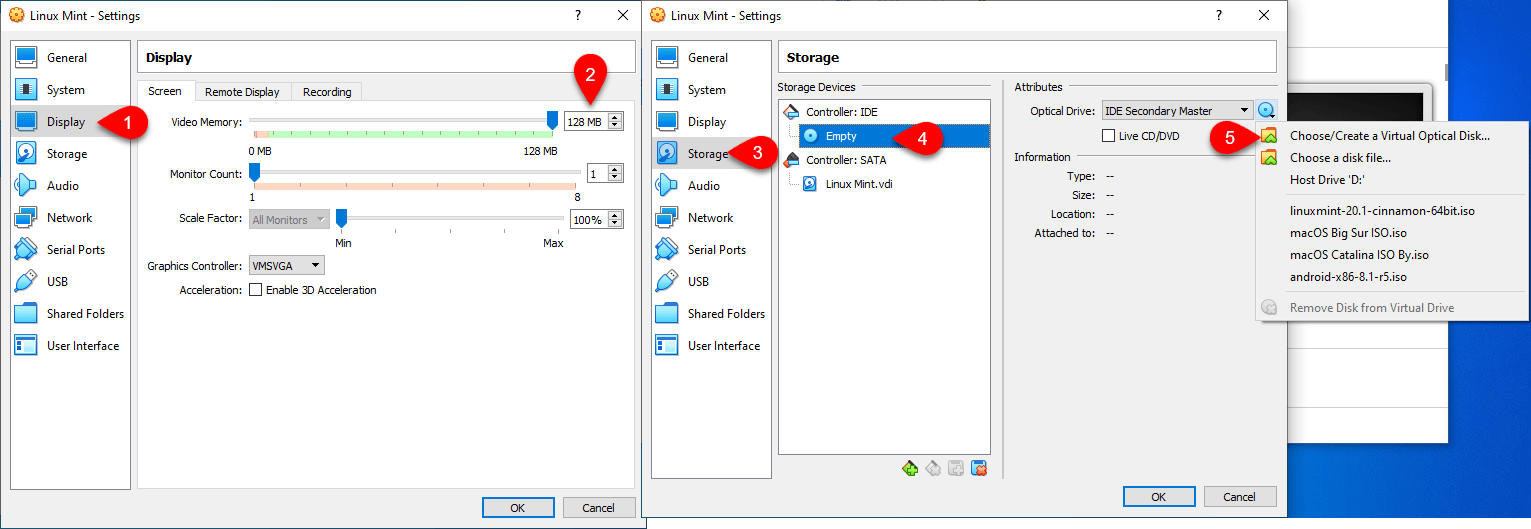Select 'Choose a disk file...' menu entry
Image resolution: width=1531 pixels, height=529 pixels.
point(1390,158)
